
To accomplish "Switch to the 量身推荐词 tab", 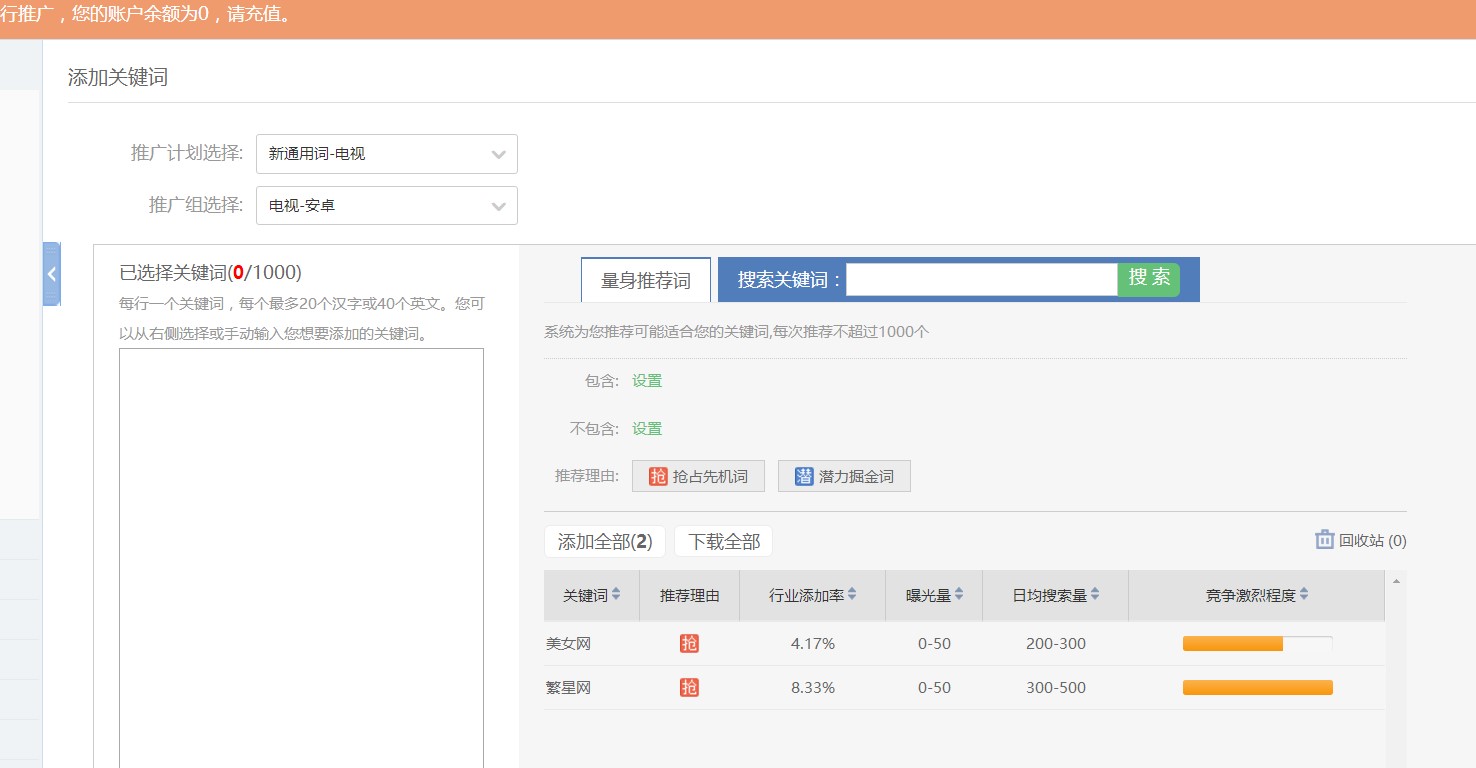I will (645, 280).
